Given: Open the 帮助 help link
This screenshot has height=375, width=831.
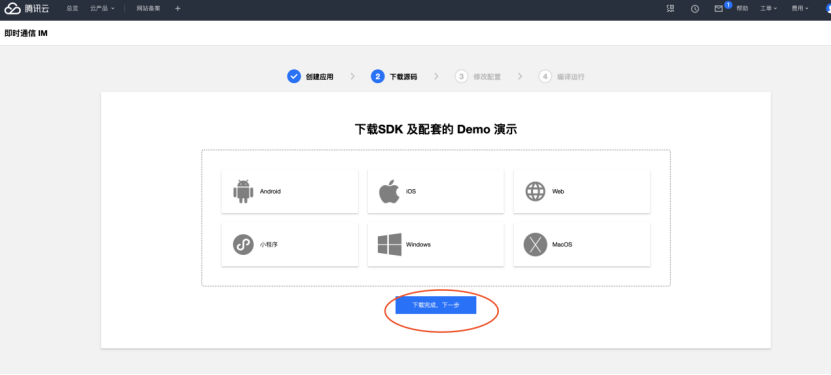Looking at the screenshot, I should (742, 8).
